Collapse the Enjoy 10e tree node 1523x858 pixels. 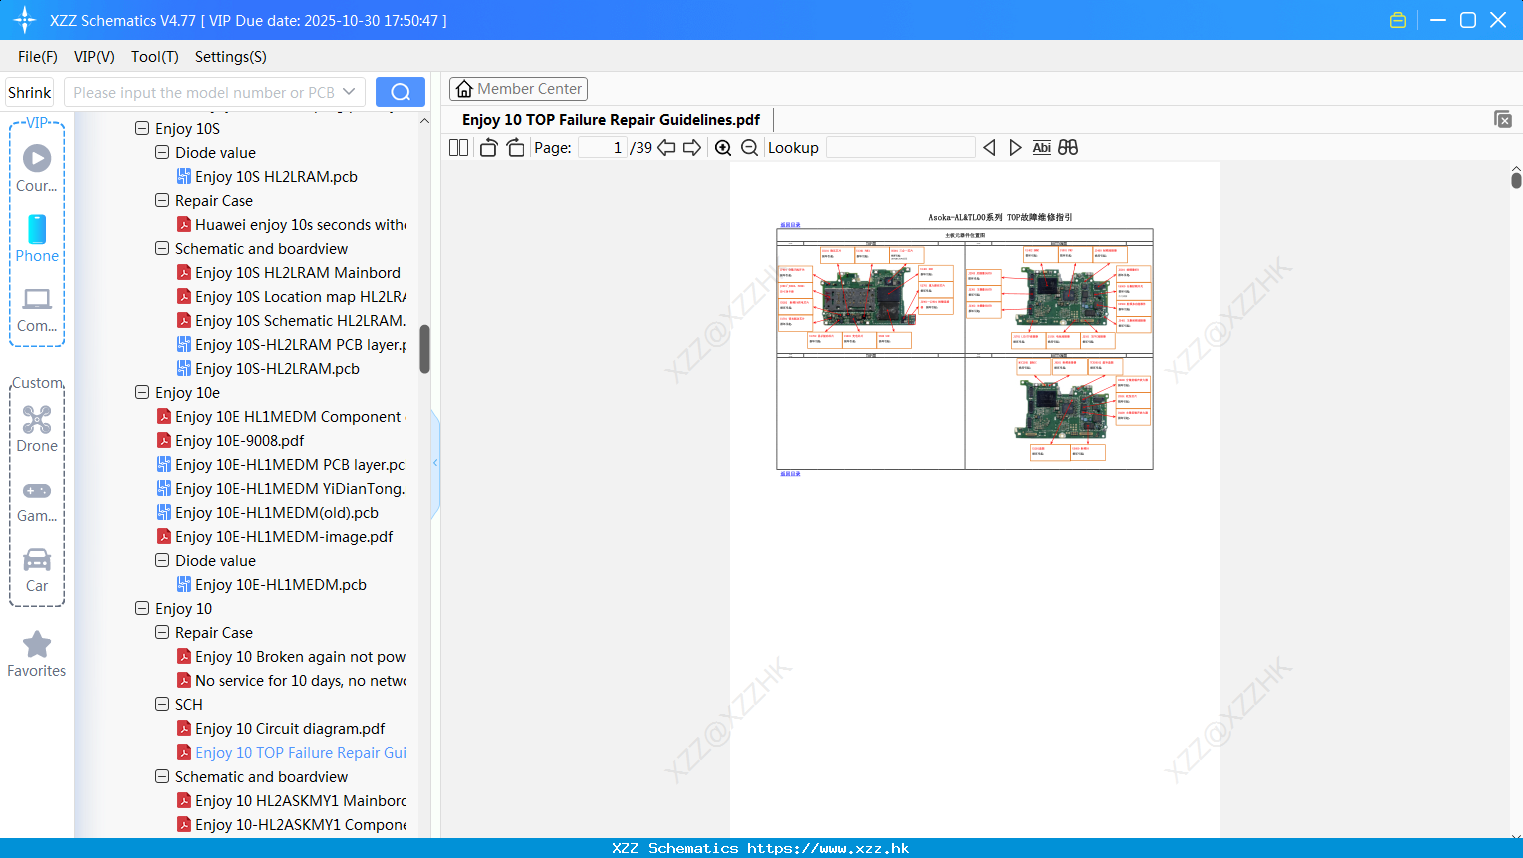click(x=142, y=392)
